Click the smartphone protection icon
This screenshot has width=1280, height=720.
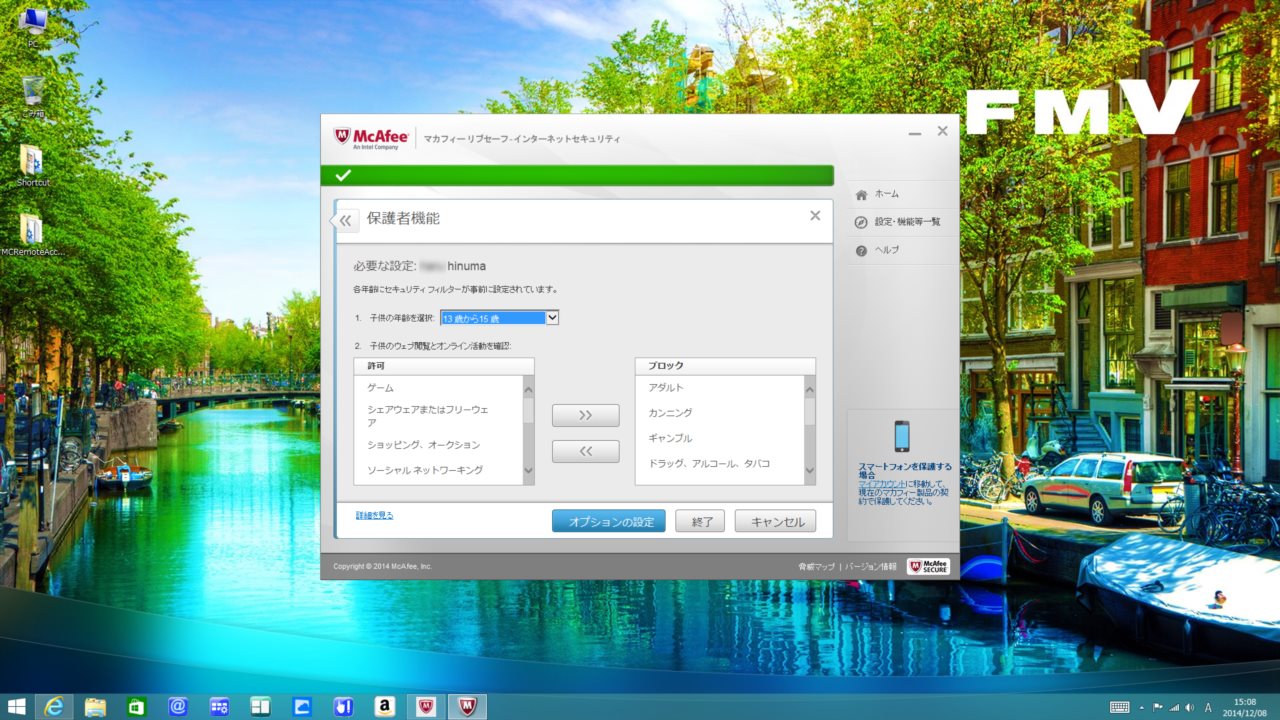(902, 436)
